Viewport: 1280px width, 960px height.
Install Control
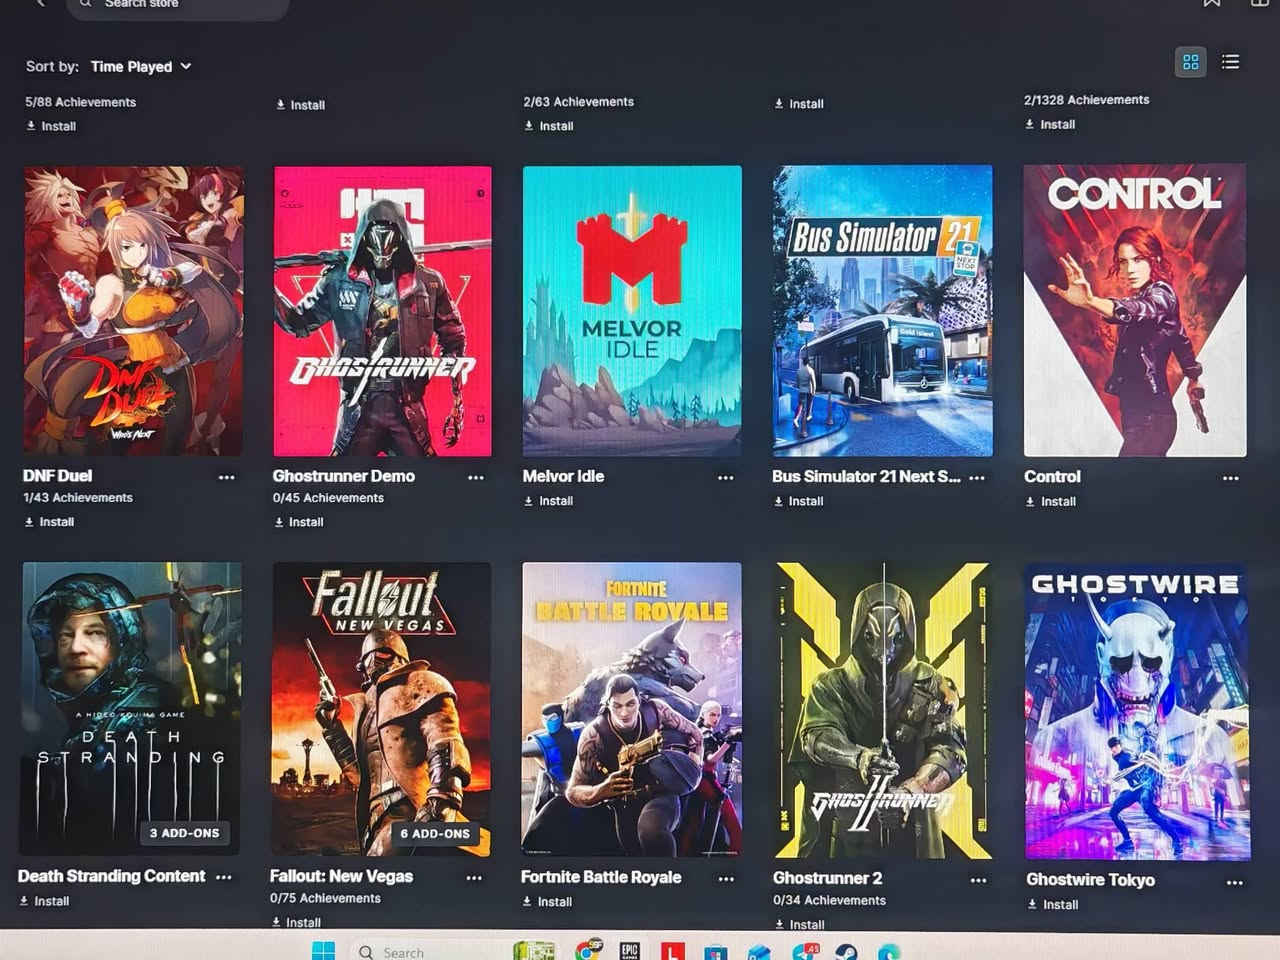coord(1050,502)
